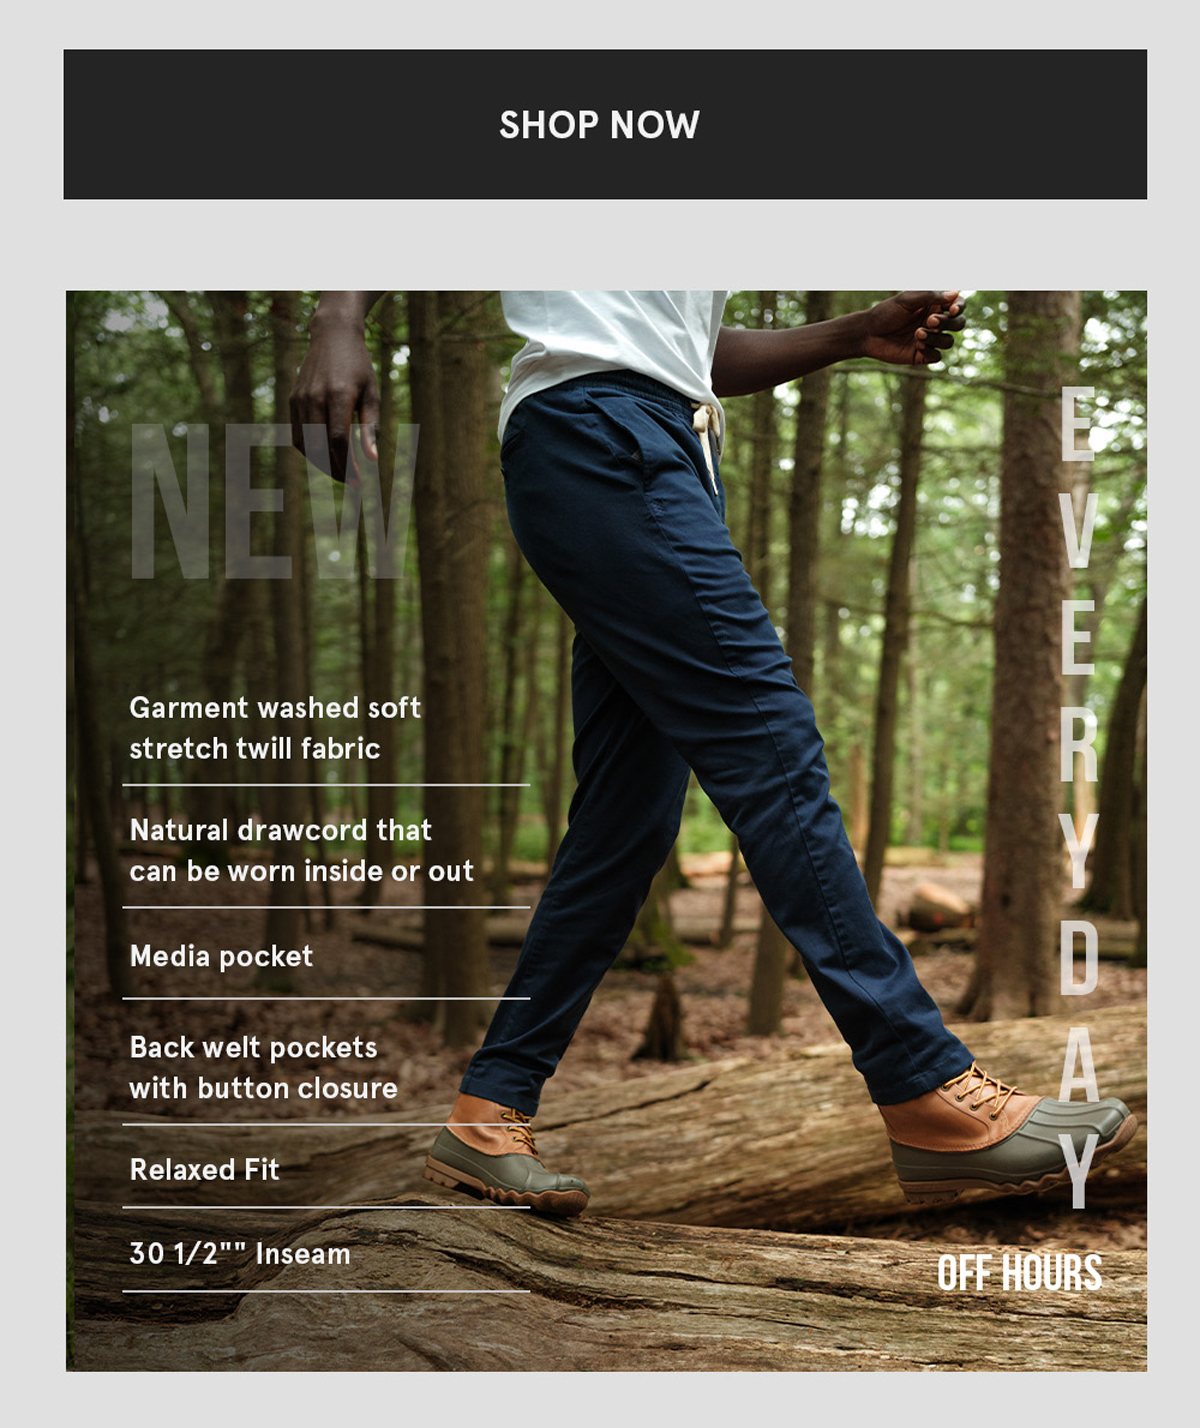Click the 'Media pocket' feature line
Screen dimensions: 1200x1428
pos(221,956)
